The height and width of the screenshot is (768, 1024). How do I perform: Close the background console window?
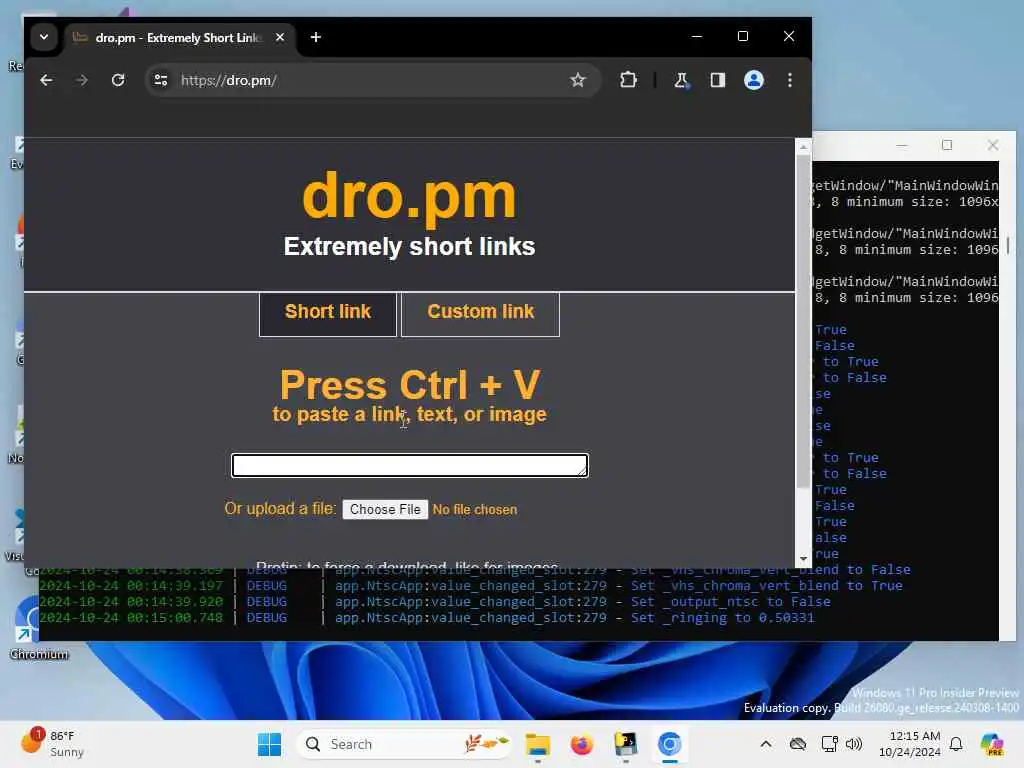993,145
